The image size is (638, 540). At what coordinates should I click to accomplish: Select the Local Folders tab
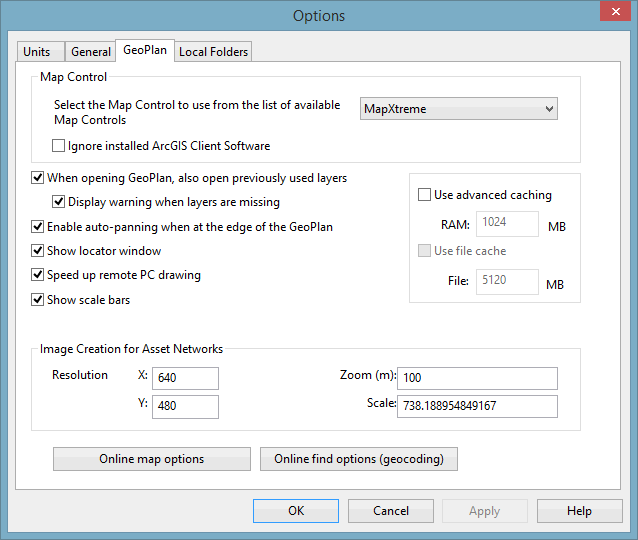pyautogui.click(x=213, y=52)
